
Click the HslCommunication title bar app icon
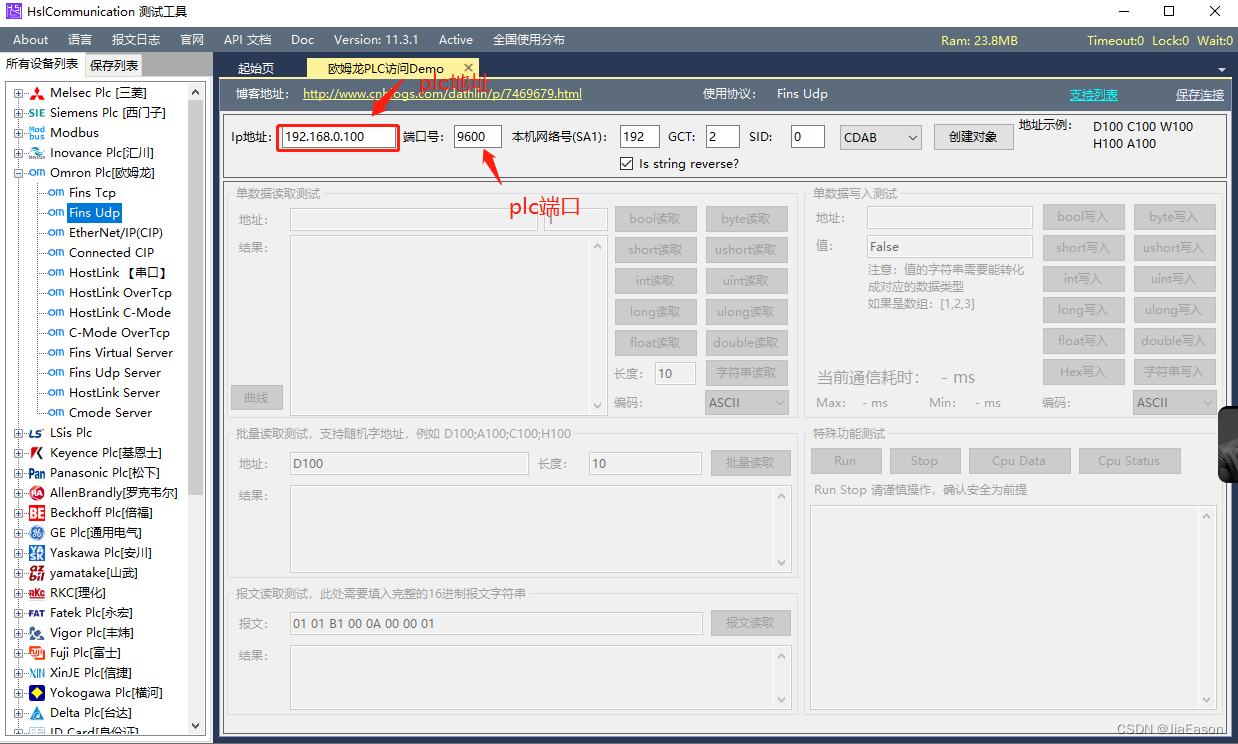[x=11, y=11]
